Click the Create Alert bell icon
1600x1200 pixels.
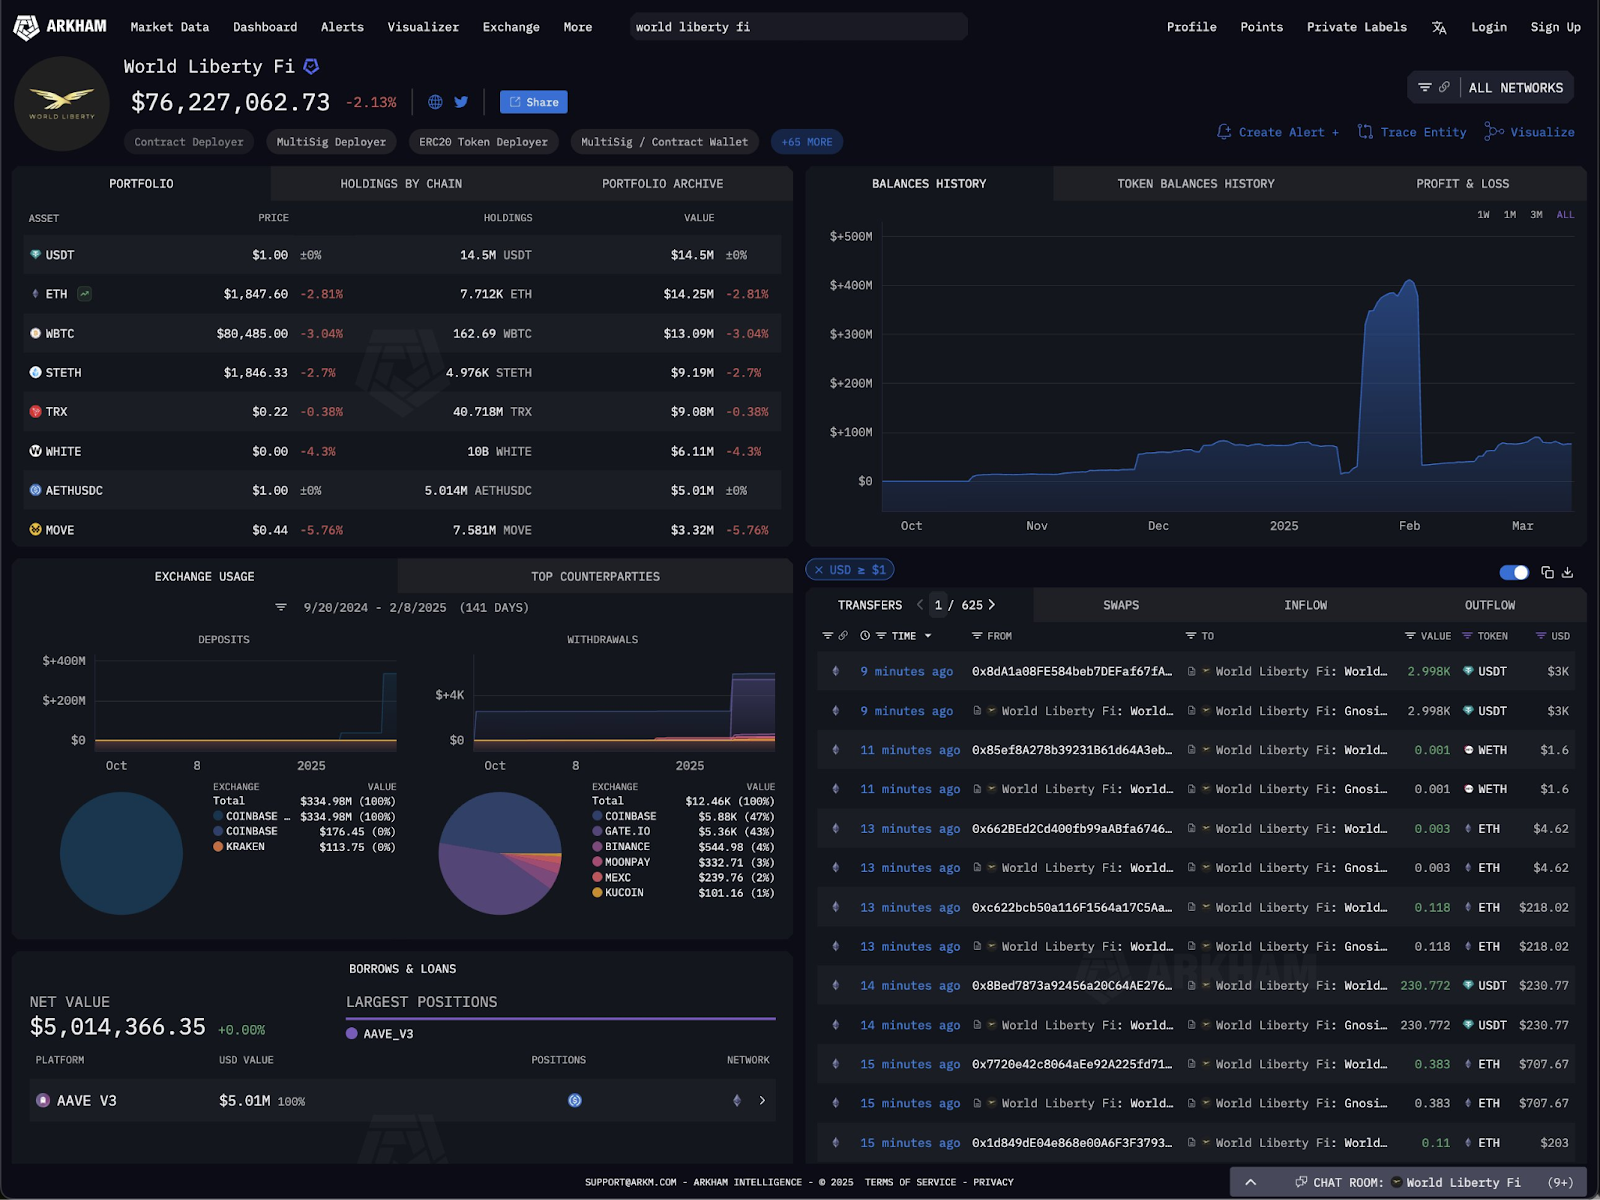click(1224, 131)
